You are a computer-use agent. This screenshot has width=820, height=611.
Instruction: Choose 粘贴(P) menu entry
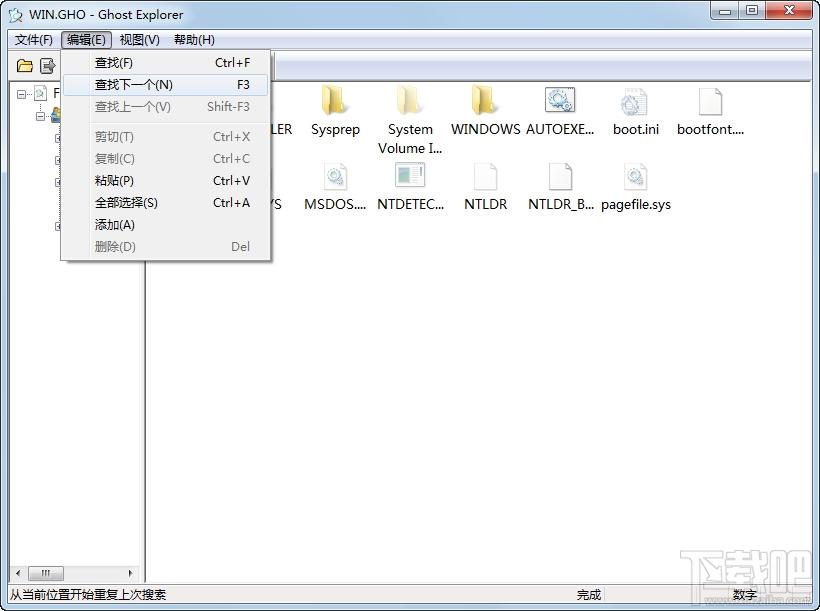(x=165, y=180)
